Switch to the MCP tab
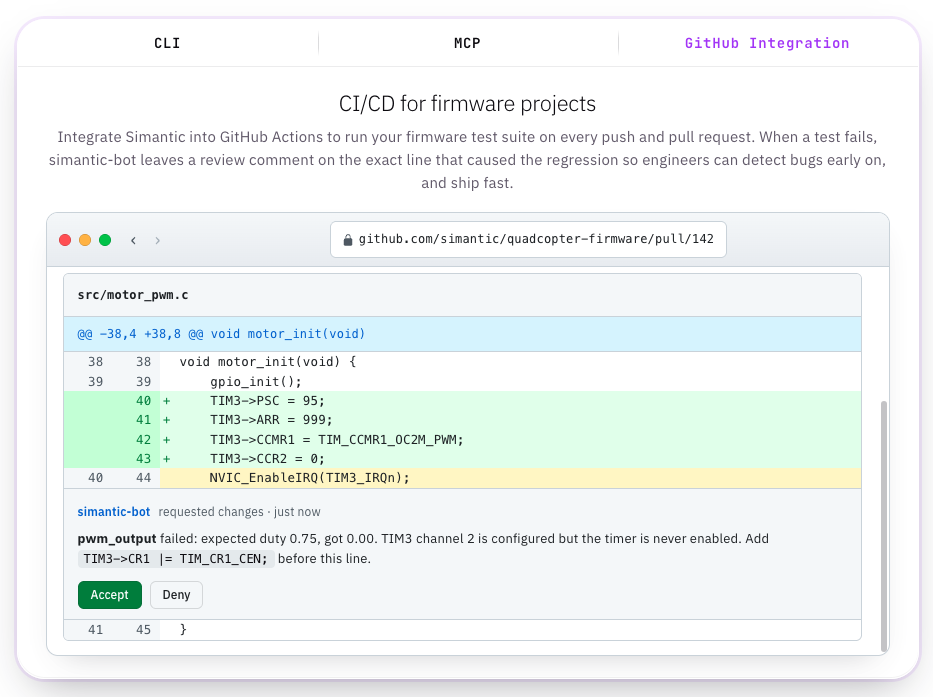 (x=468, y=43)
